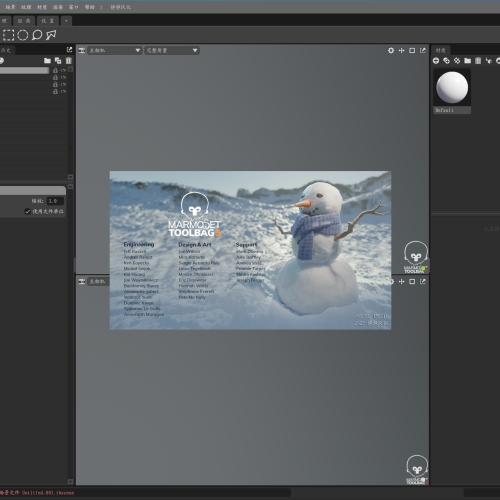Maximize the lower viewport with square icon
Viewport: 500px width, 500px height.
coord(412,282)
